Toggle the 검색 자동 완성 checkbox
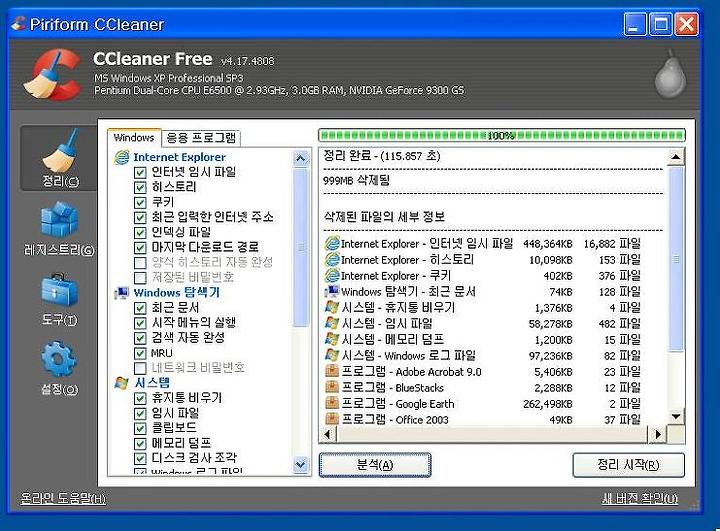This screenshot has height=531, width=720. pyautogui.click(x=140, y=338)
